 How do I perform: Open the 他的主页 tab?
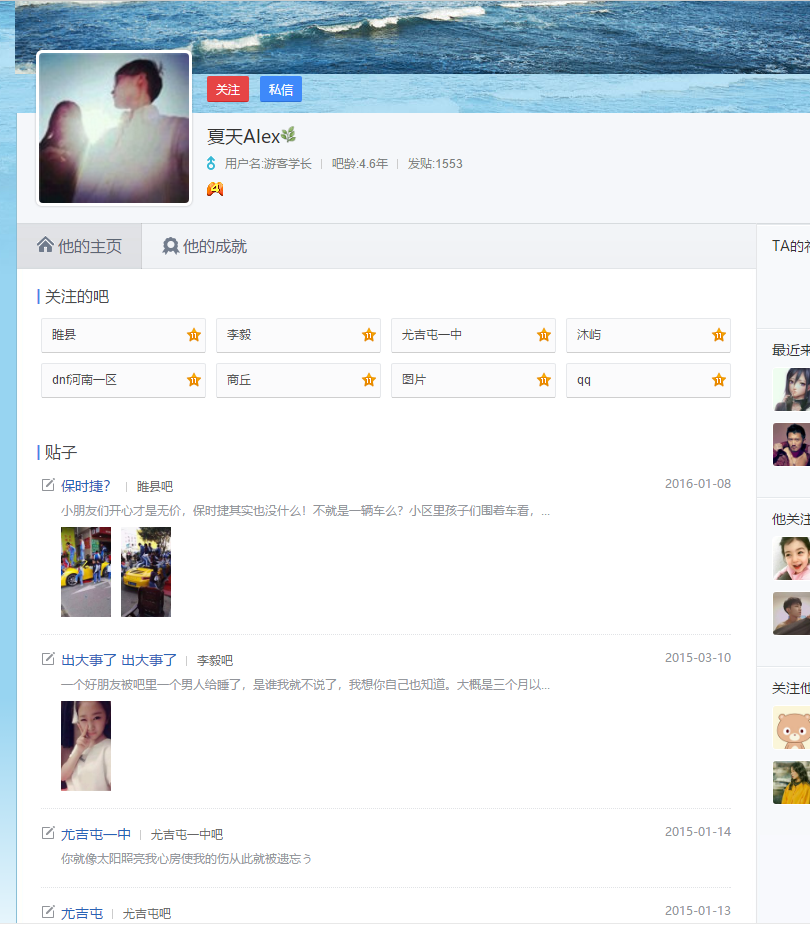point(79,246)
